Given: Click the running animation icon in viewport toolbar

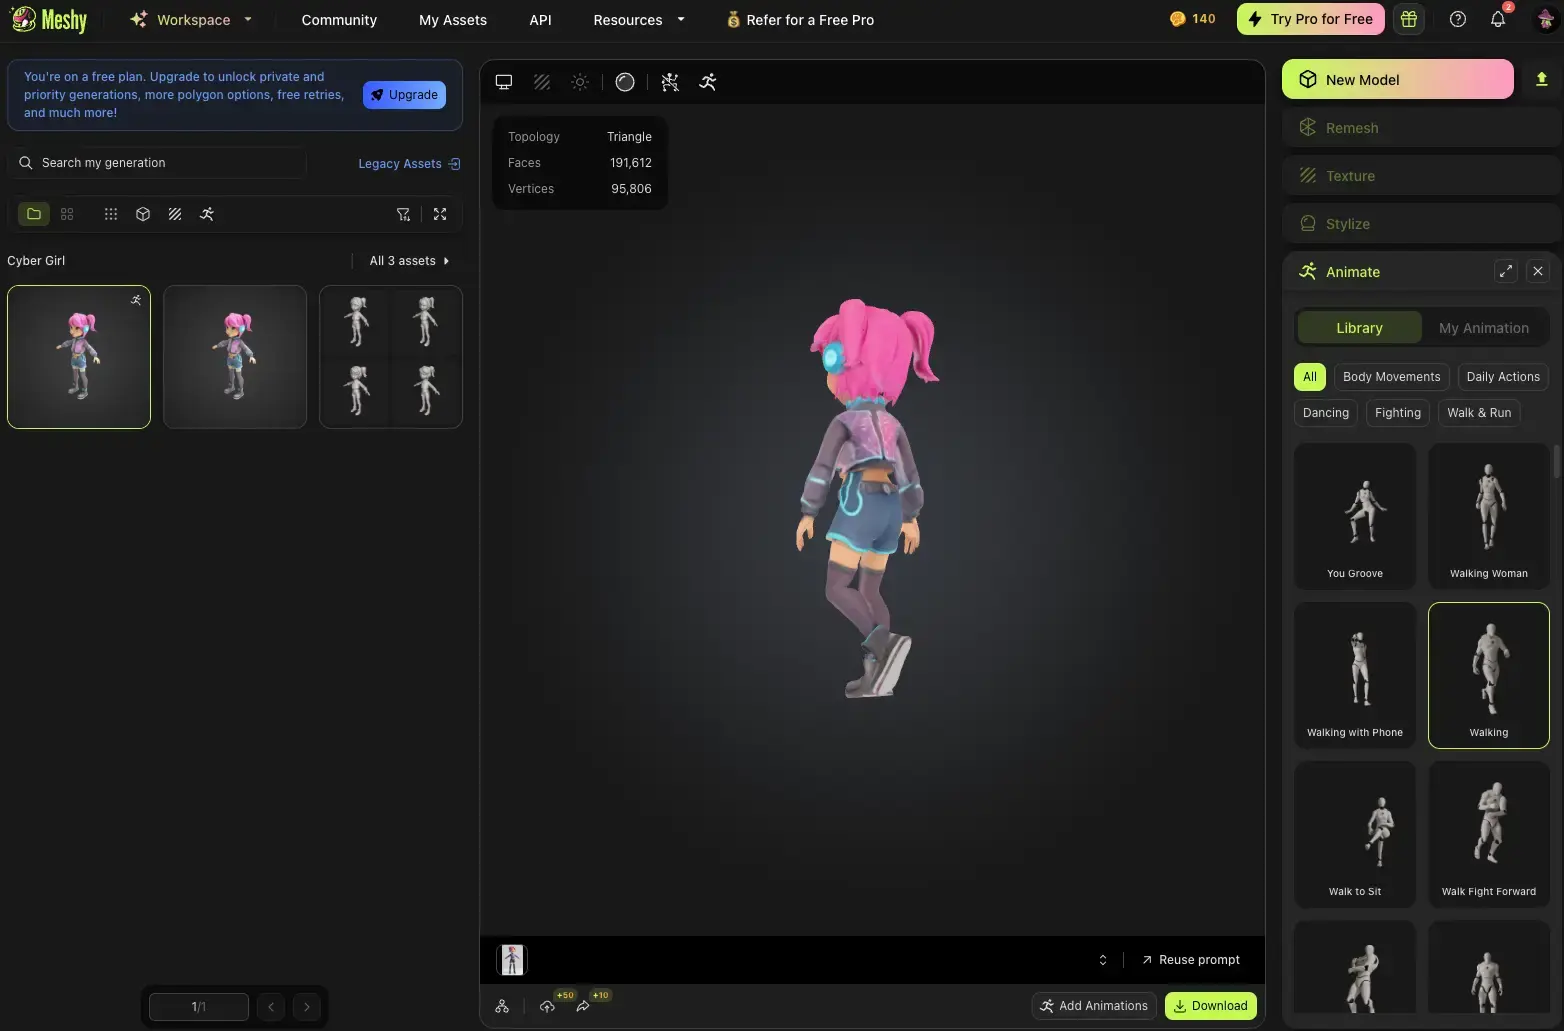Looking at the screenshot, I should [707, 82].
